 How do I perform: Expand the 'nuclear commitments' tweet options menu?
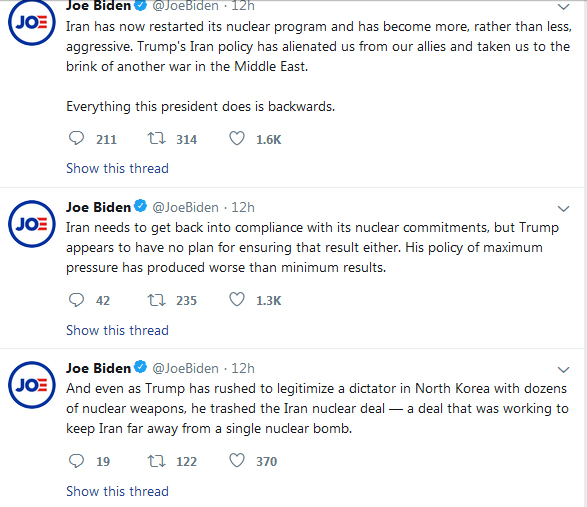[x=563, y=209]
